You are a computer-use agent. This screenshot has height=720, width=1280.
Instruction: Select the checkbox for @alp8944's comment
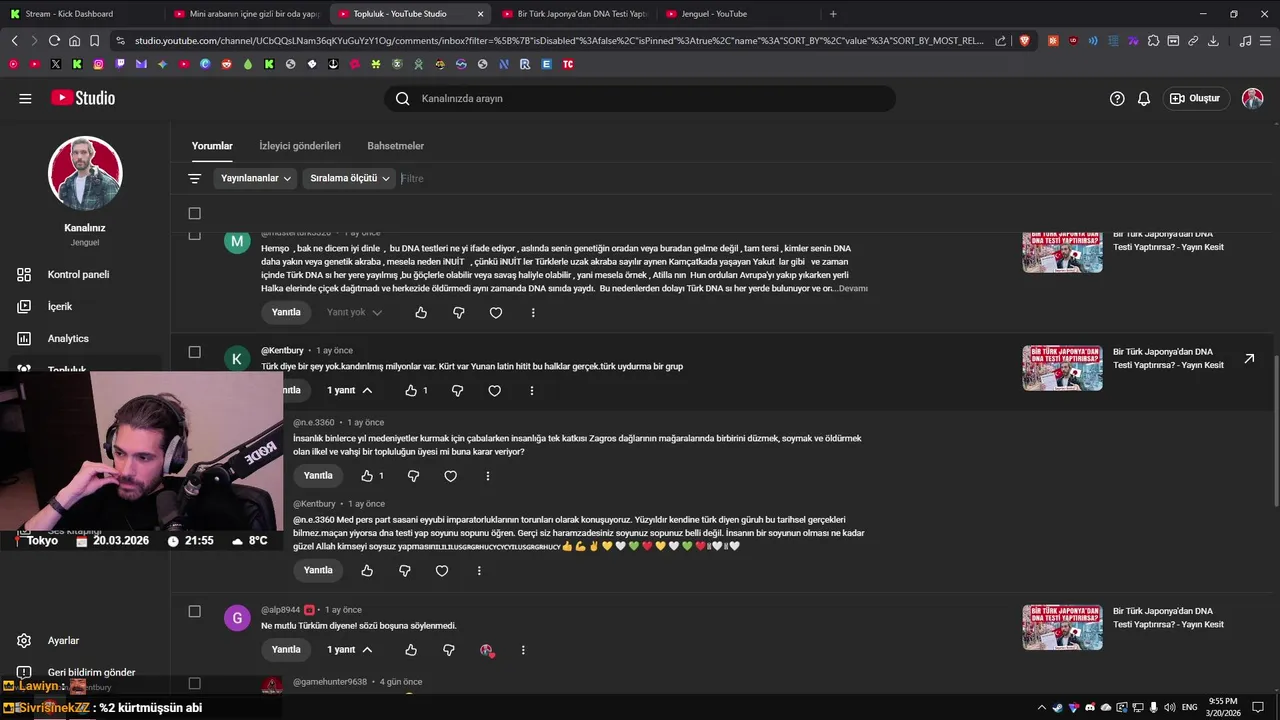194,611
